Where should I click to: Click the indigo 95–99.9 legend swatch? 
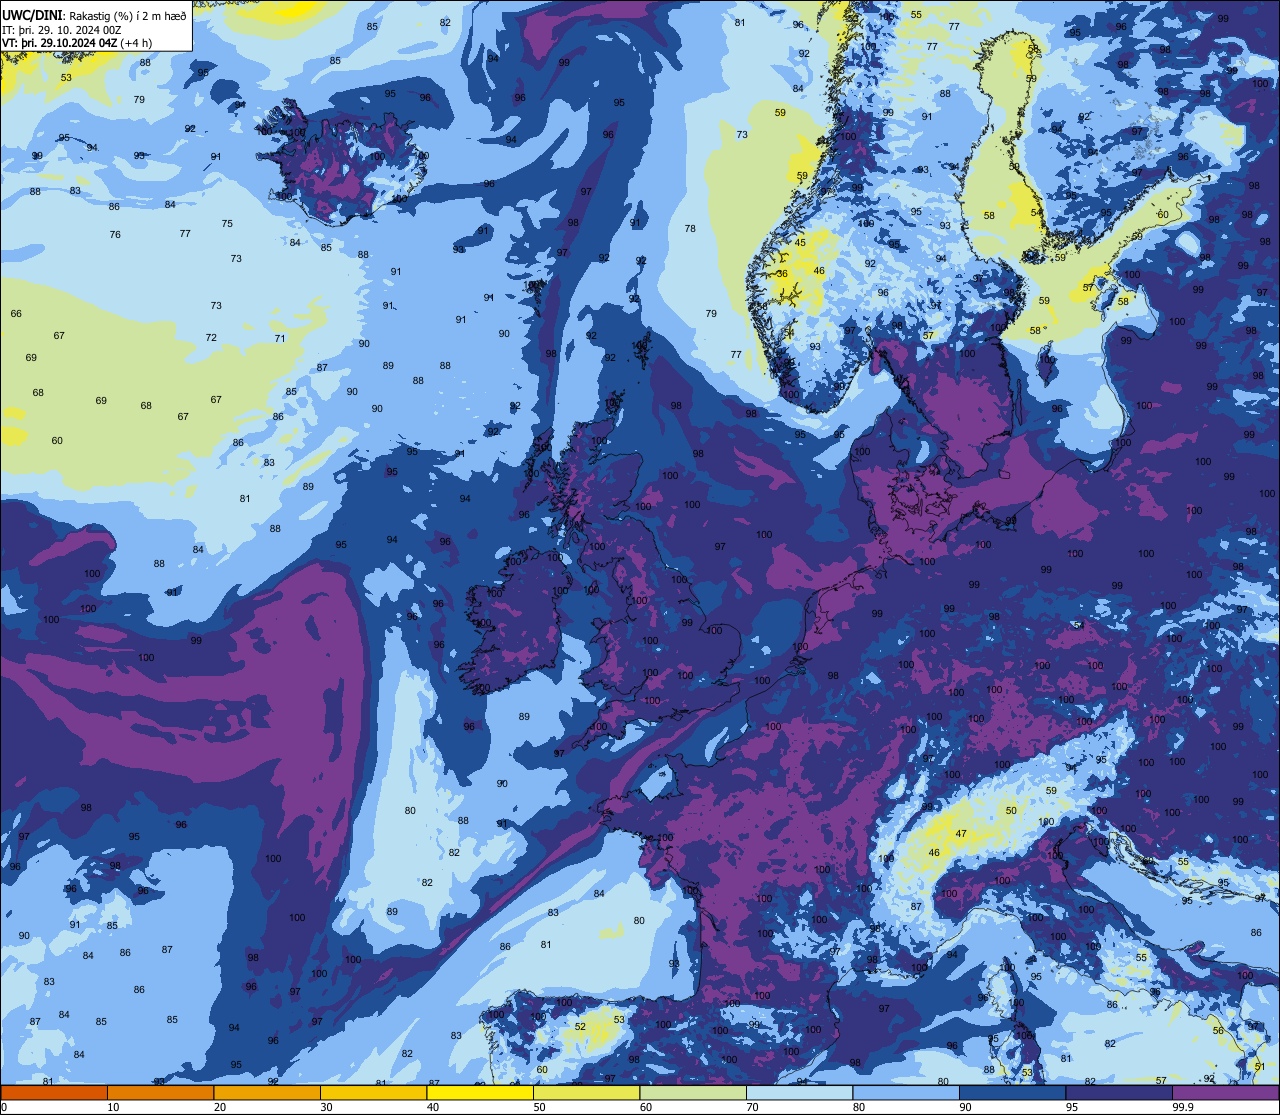tap(1119, 1092)
